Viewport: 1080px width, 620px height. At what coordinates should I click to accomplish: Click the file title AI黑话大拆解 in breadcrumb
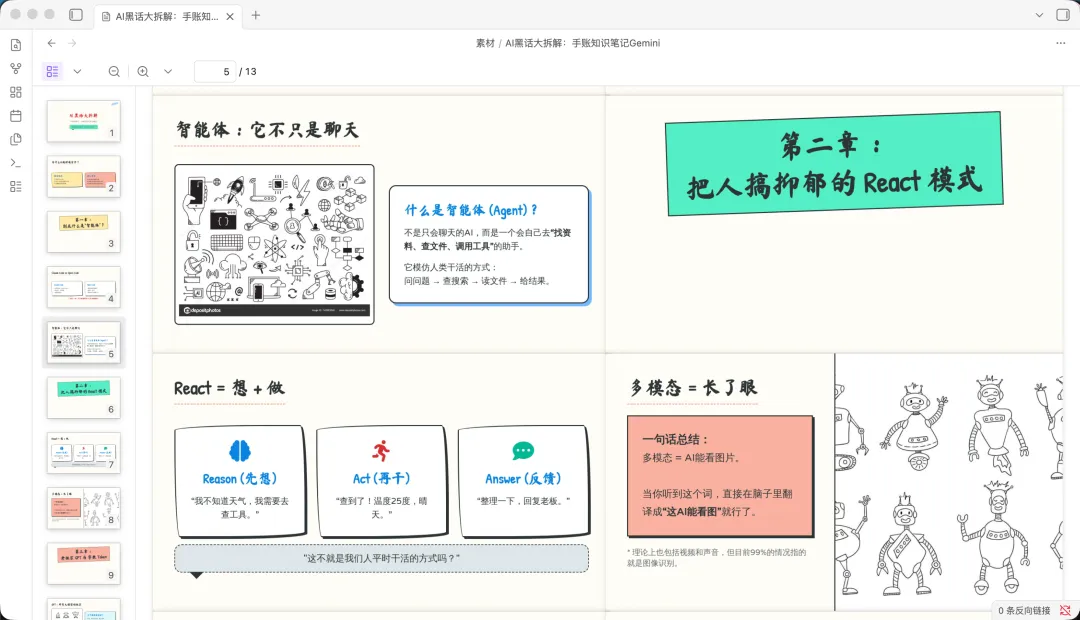(x=583, y=43)
